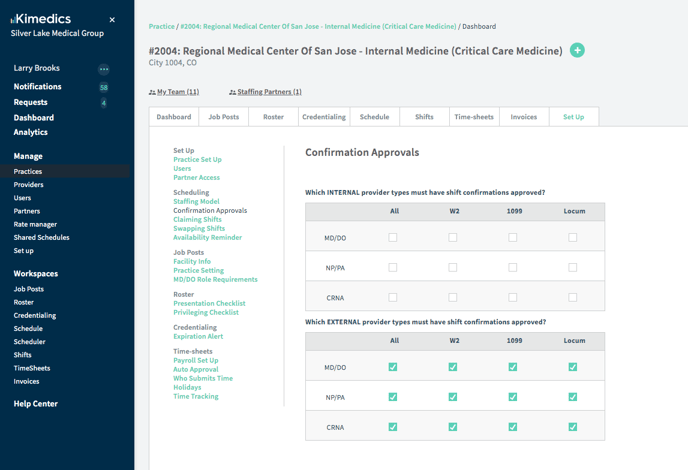Open Rate manager in sidebar

pyautogui.click(x=35, y=224)
